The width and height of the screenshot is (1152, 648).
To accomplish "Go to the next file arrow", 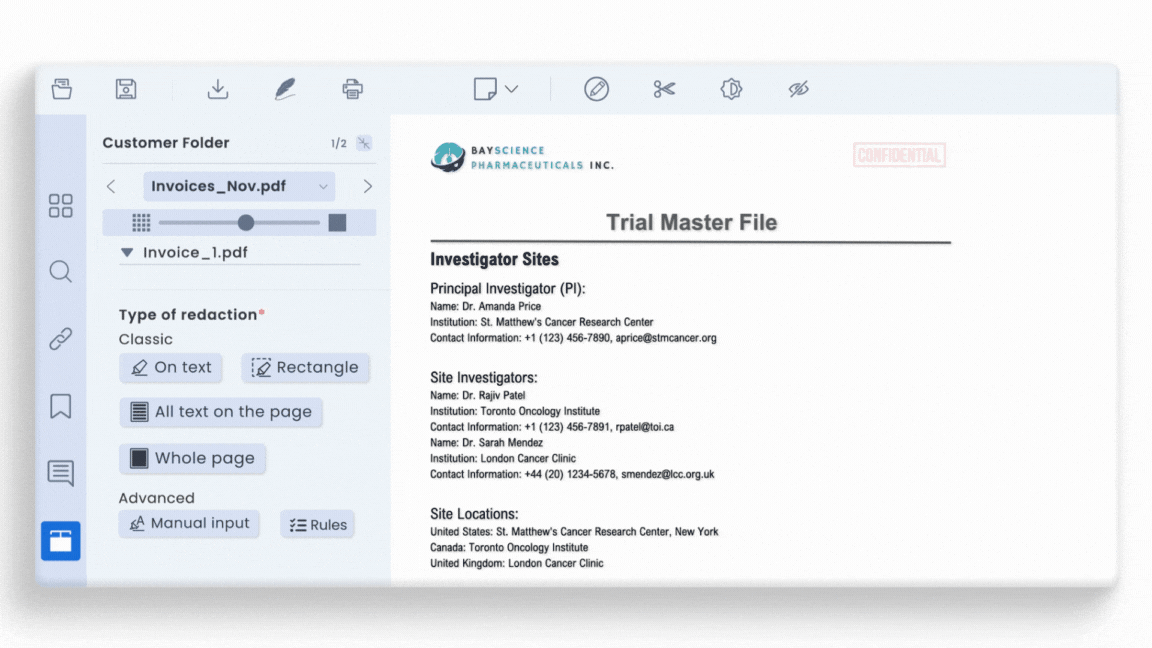I will [x=367, y=187].
